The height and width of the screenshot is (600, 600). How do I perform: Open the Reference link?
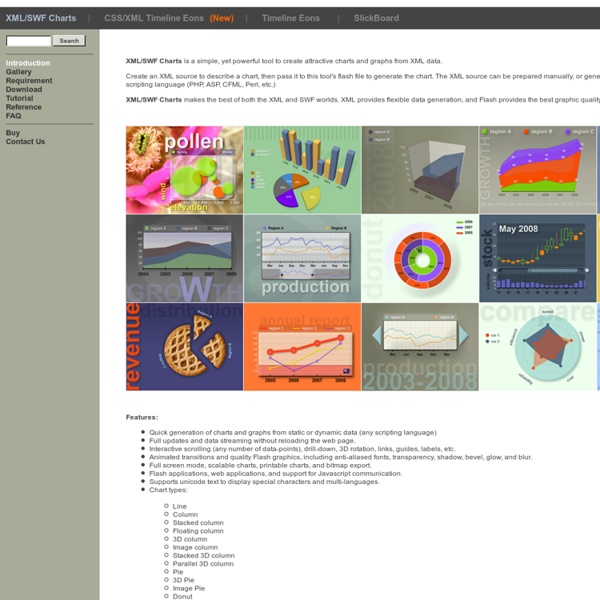click(x=24, y=107)
